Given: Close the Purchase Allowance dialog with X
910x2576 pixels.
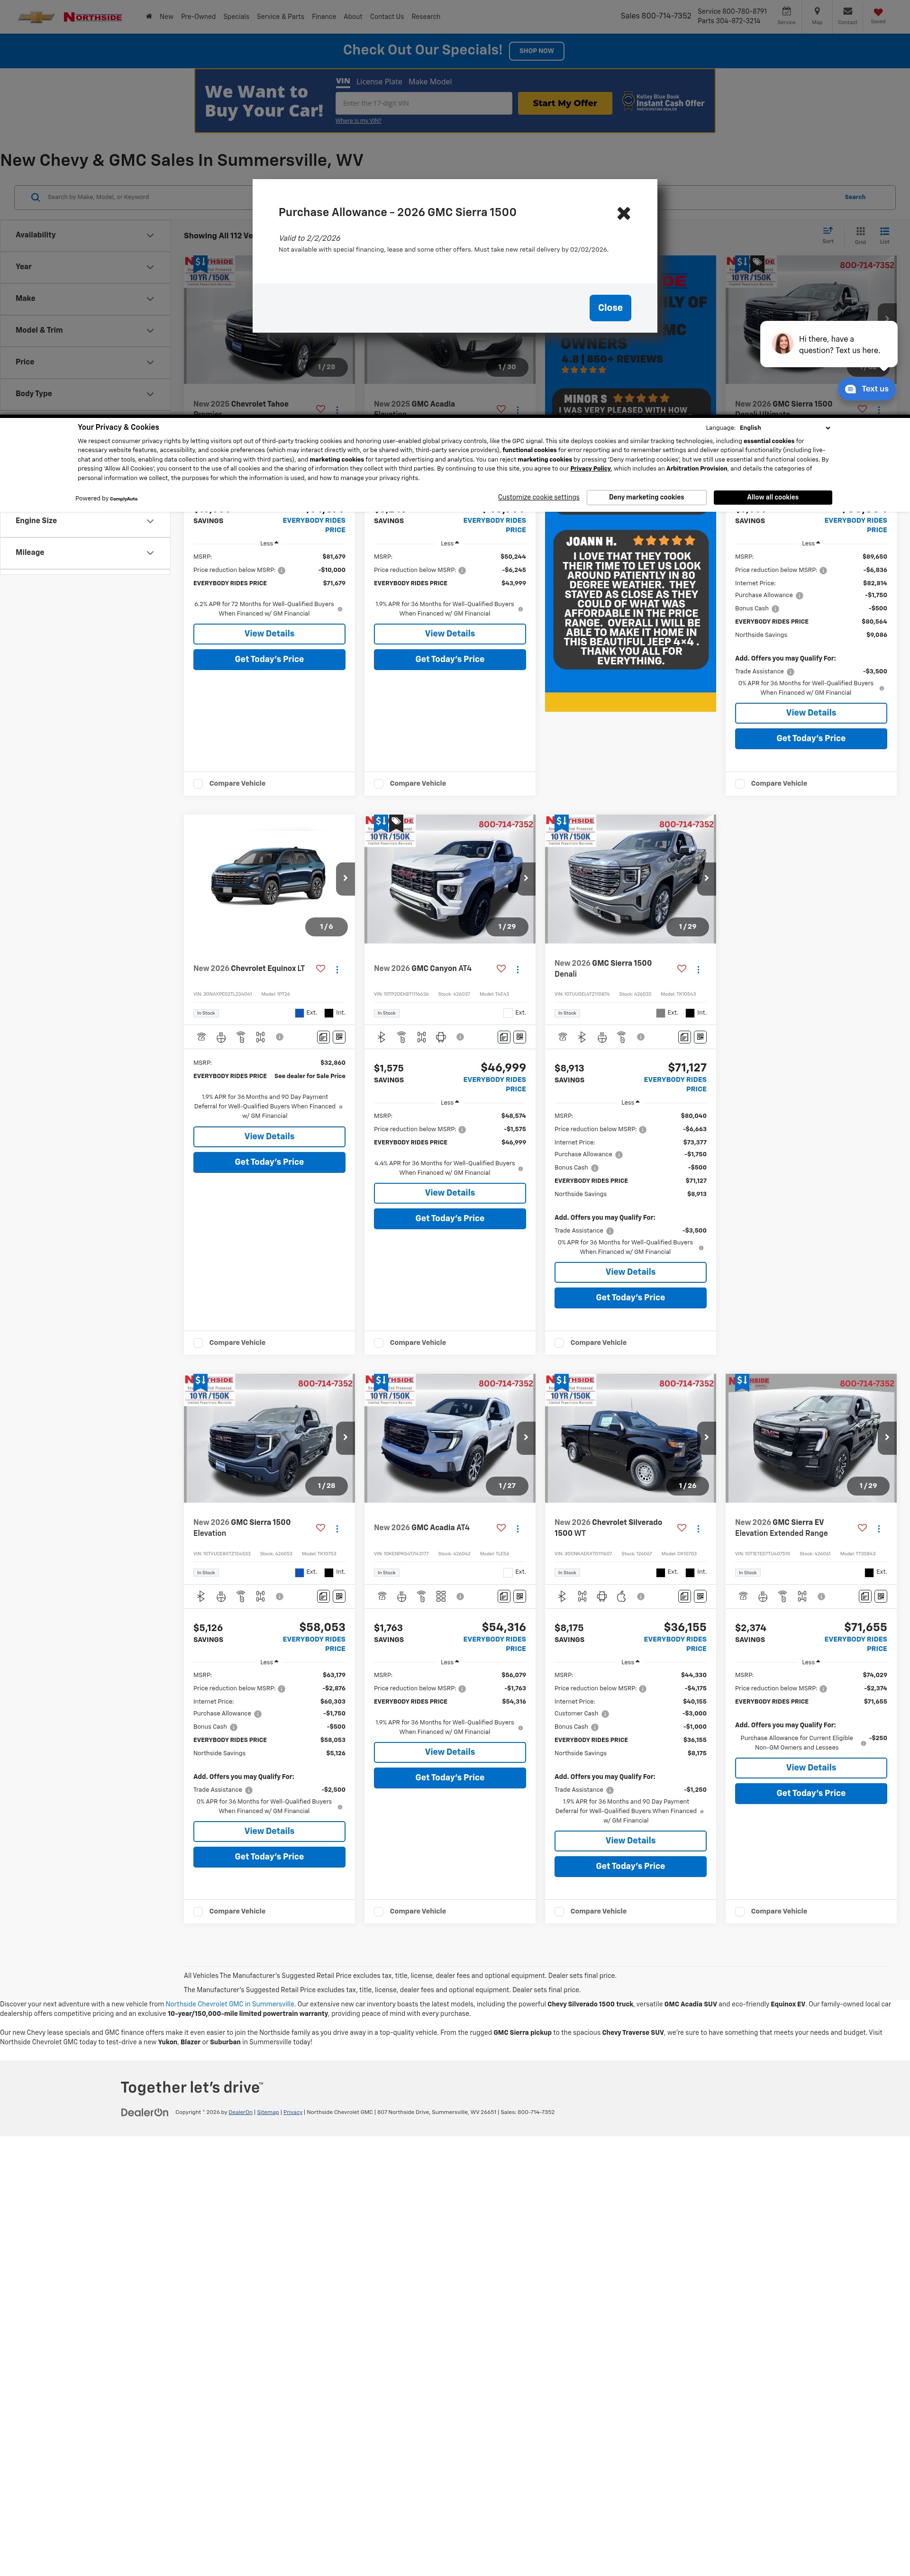Looking at the screenshot, I should click(623, 213).
